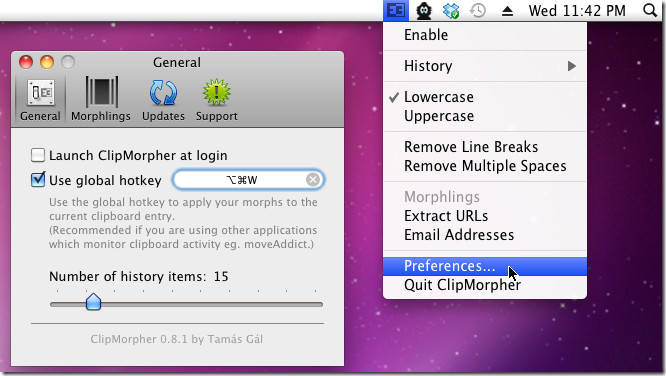666x376 pixels.
Task: Open the Updates preferences tab
Action: point(163,99)
